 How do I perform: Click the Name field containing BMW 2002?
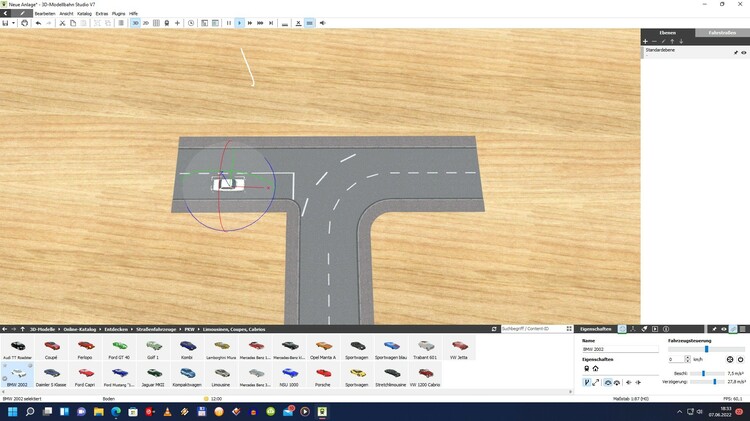click(620, 349)
